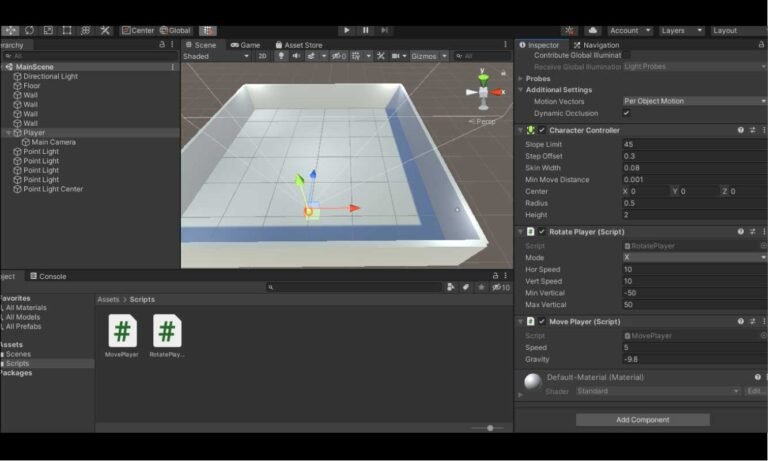Toggle Global handle rotation button
This screenshot has width=768, height=461.
coord(175,30)
